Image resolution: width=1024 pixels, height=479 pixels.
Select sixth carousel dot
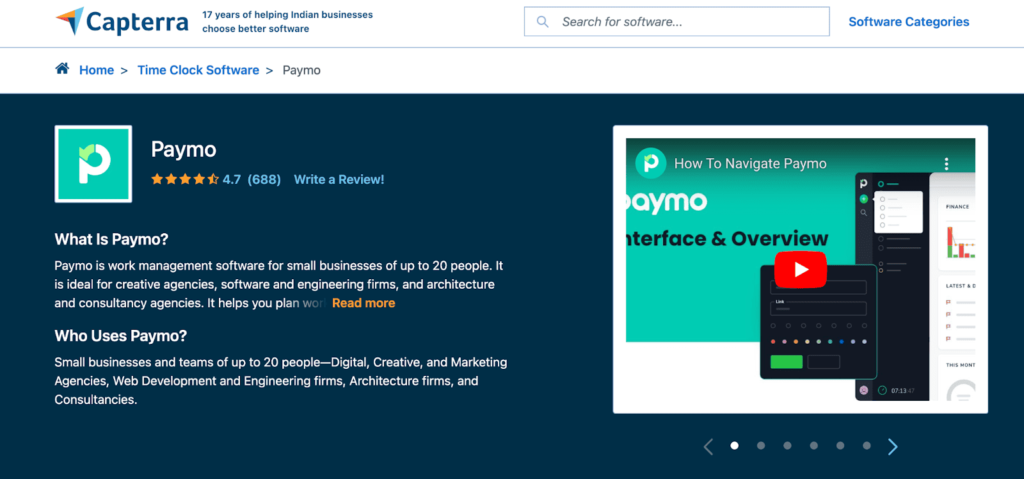click(867, 446)
